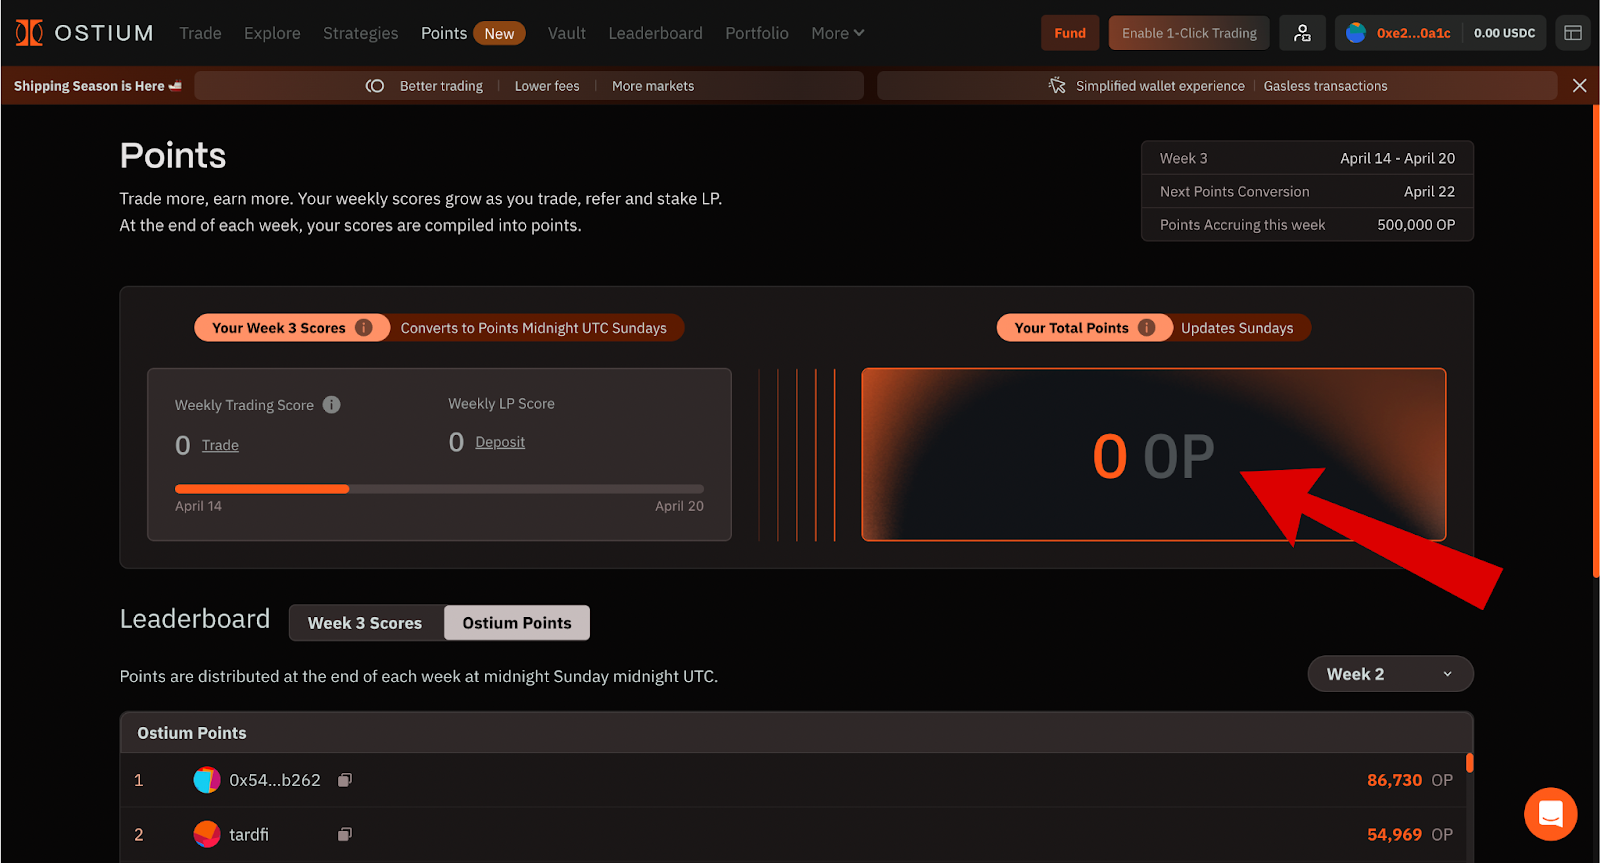Open Strategies from navigation

[x=360, y=33]
